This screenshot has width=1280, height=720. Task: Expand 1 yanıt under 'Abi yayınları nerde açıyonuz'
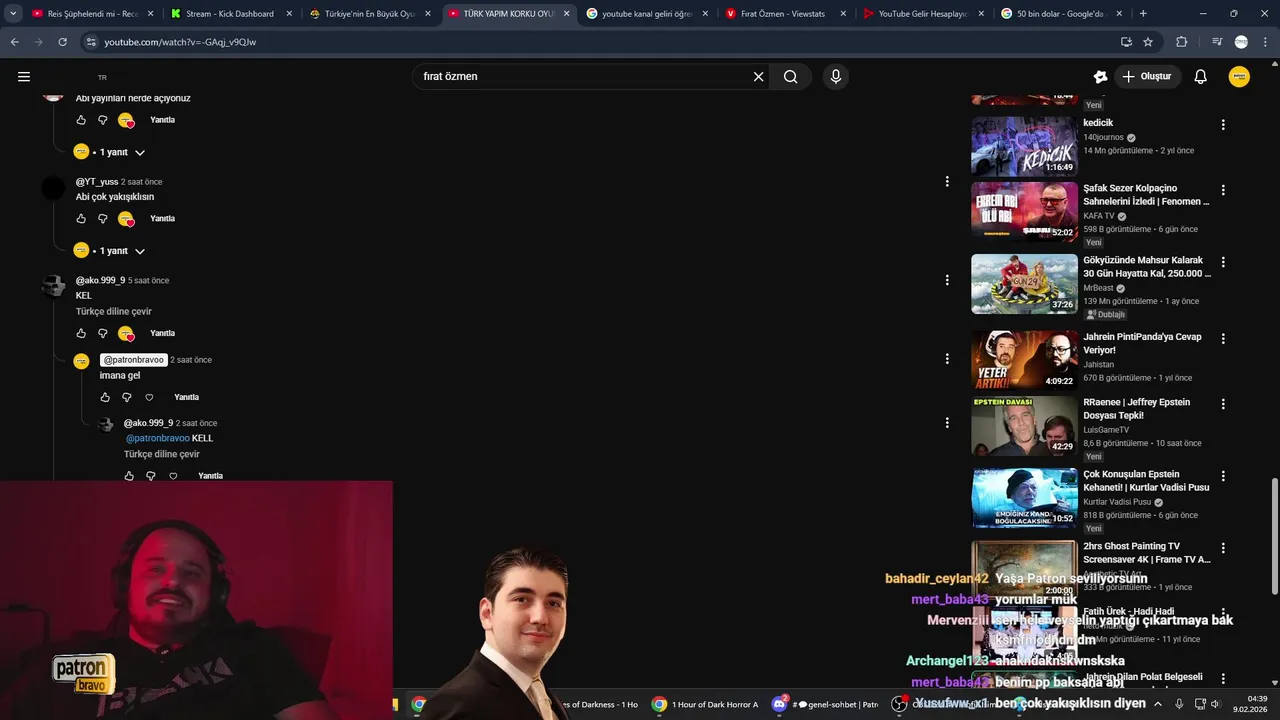pos(110,152)
